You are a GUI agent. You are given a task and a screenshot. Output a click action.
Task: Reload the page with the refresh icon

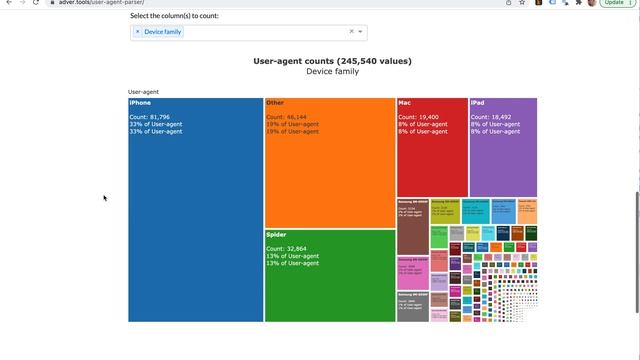36,2
